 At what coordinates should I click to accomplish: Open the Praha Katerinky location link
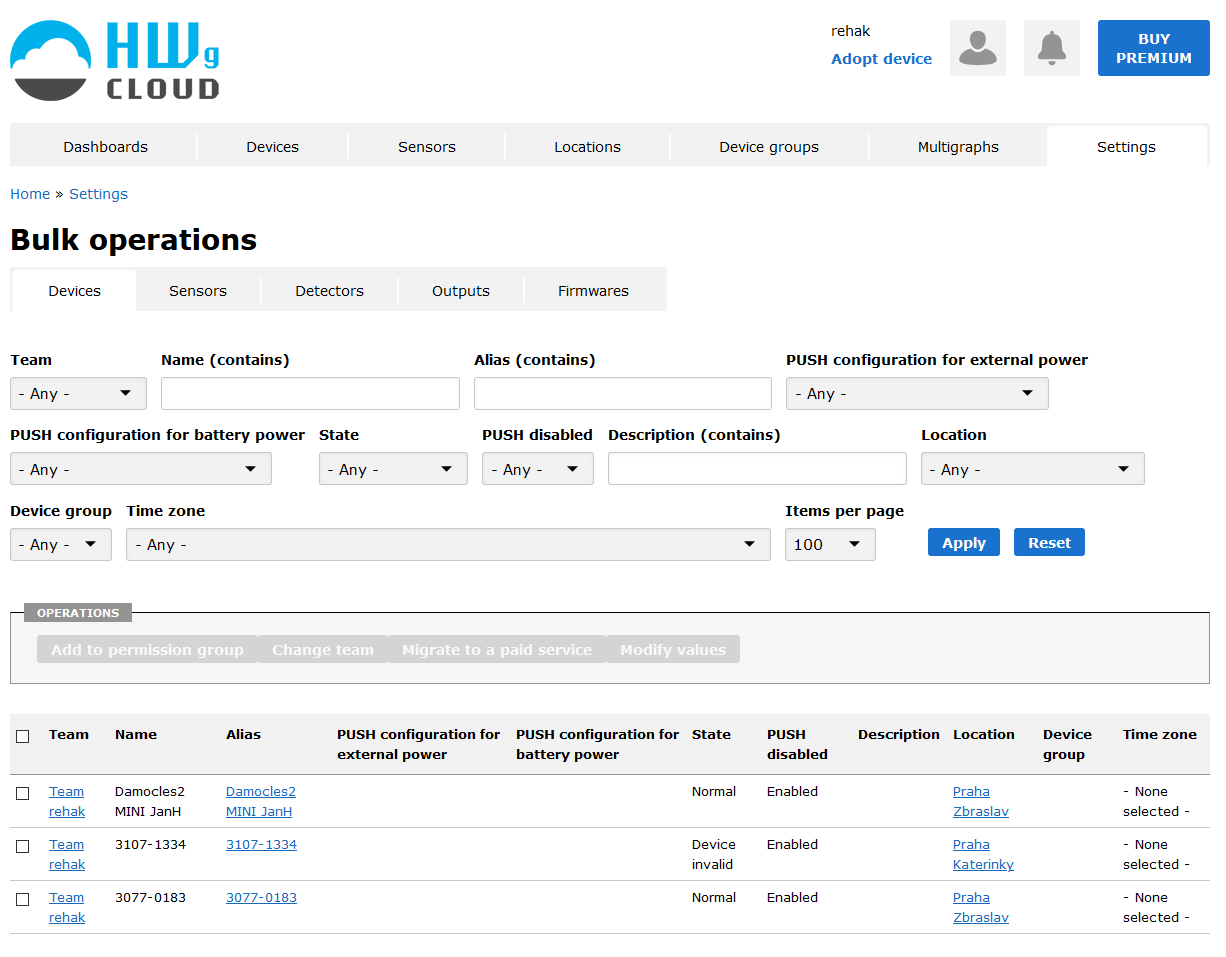tap(983, 855)
